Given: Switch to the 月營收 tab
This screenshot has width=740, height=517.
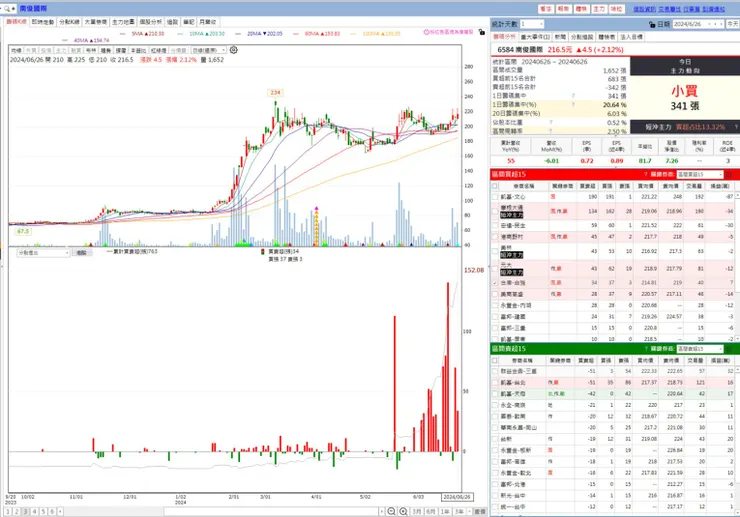Looking at the screenshot, I should click(x=208, y=22).
